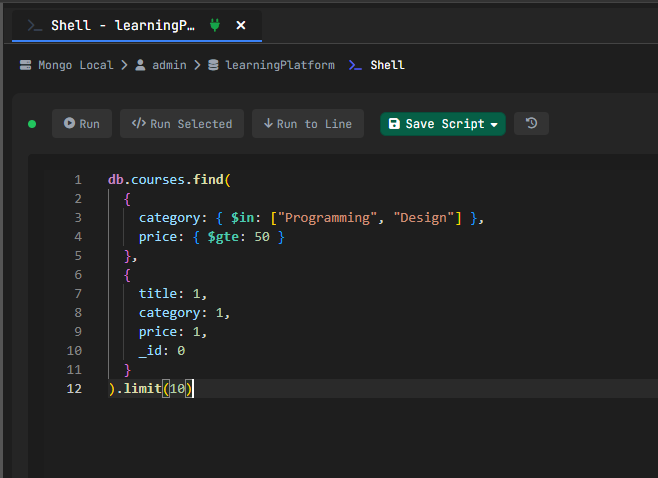Open the Save Script dropdown caret
The height and width of the screenshot is (478, 658).
494,125
